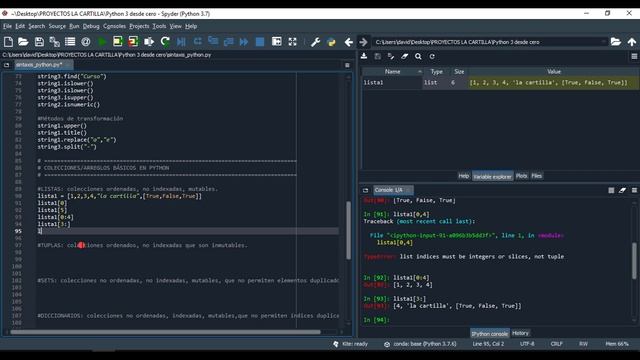Open Variable explorer options menu
The height and width of the screenshot is (360, 640).
click(x=634, y=56)
